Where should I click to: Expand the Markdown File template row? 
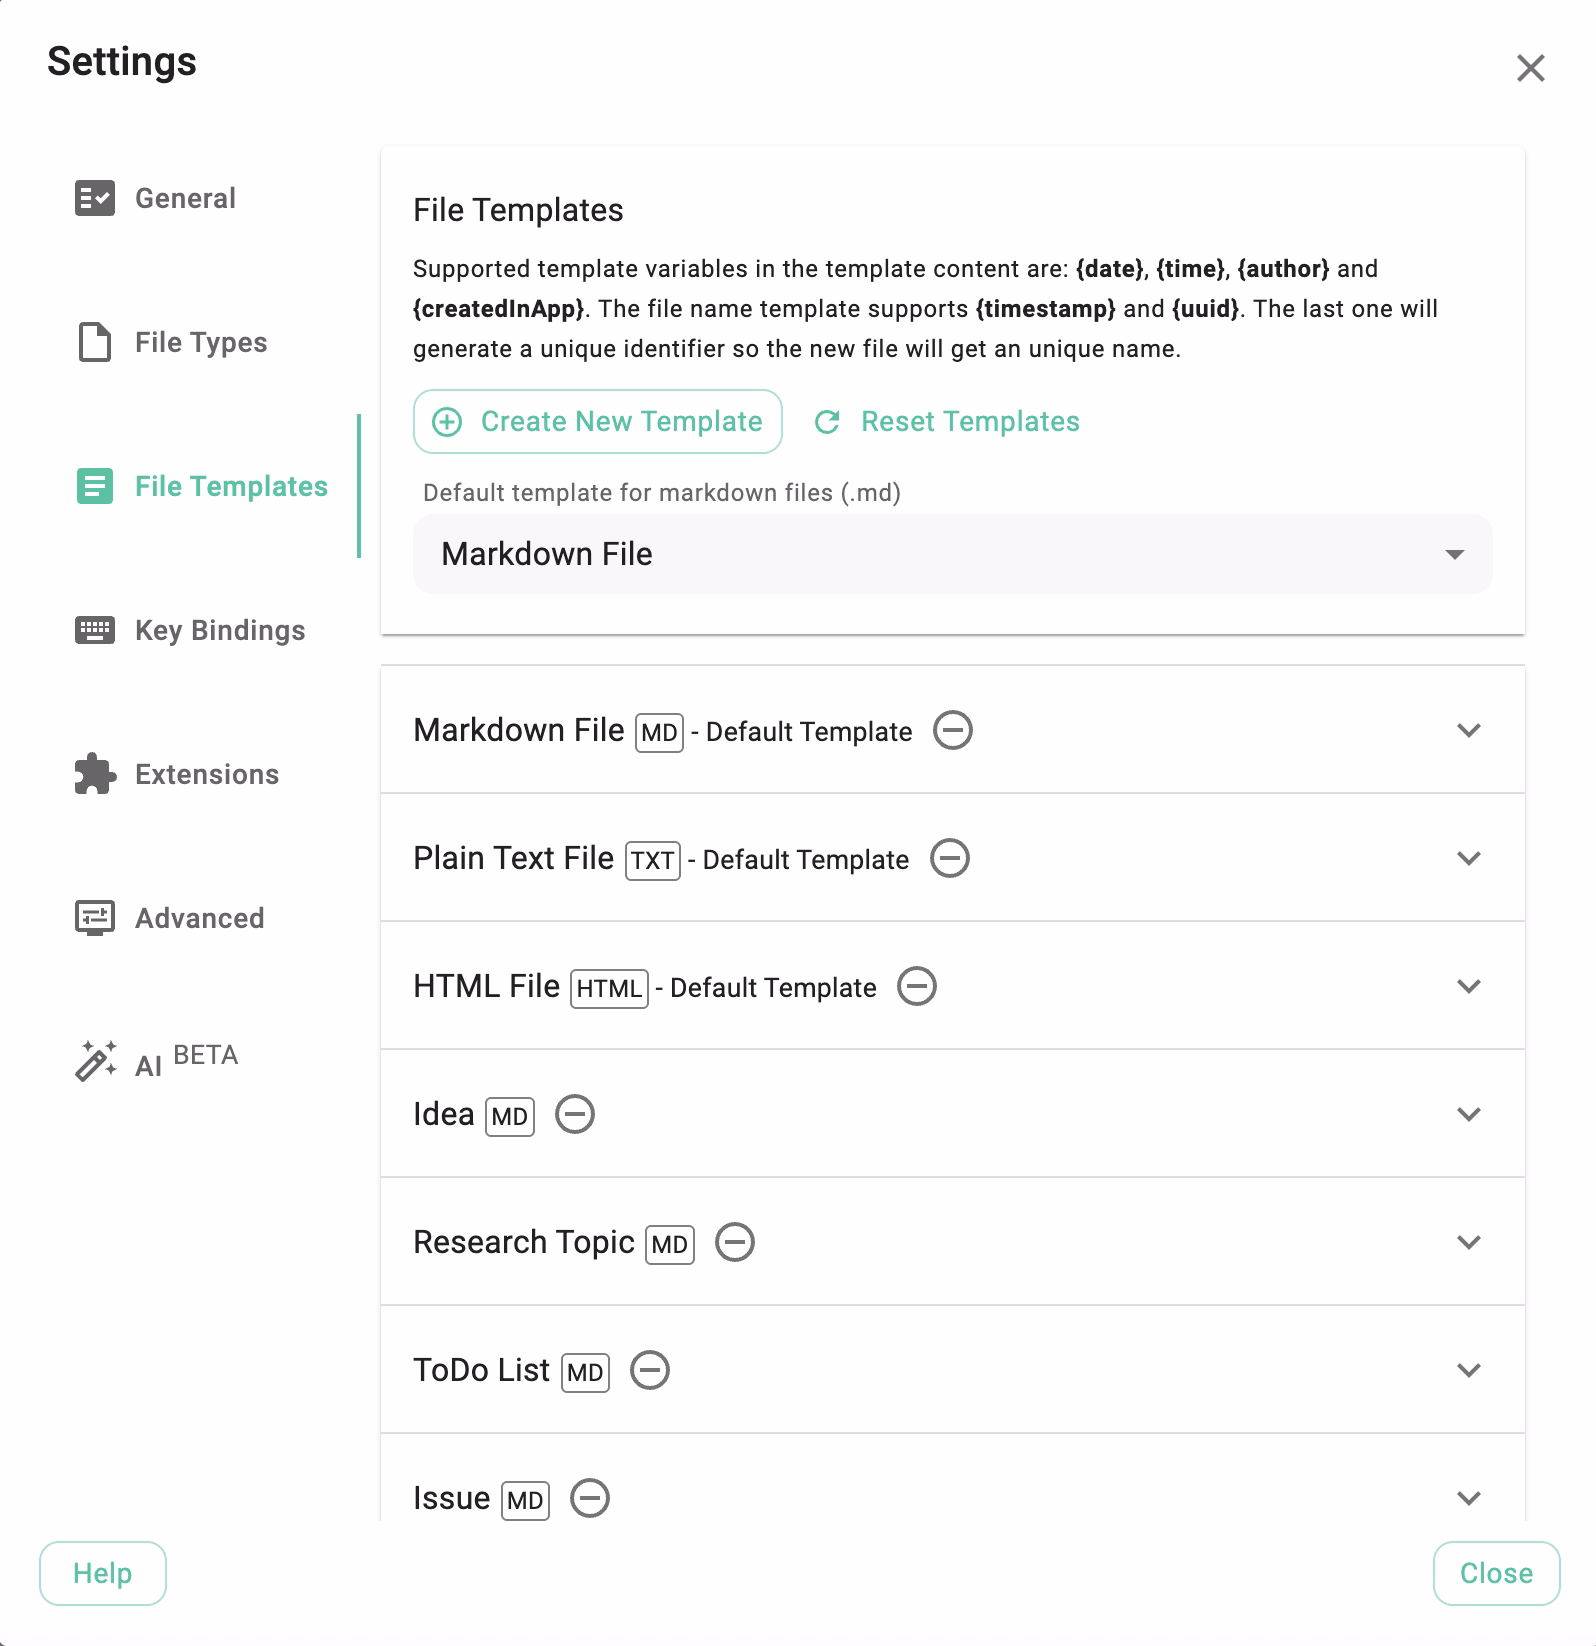[x=1468, y=731]
